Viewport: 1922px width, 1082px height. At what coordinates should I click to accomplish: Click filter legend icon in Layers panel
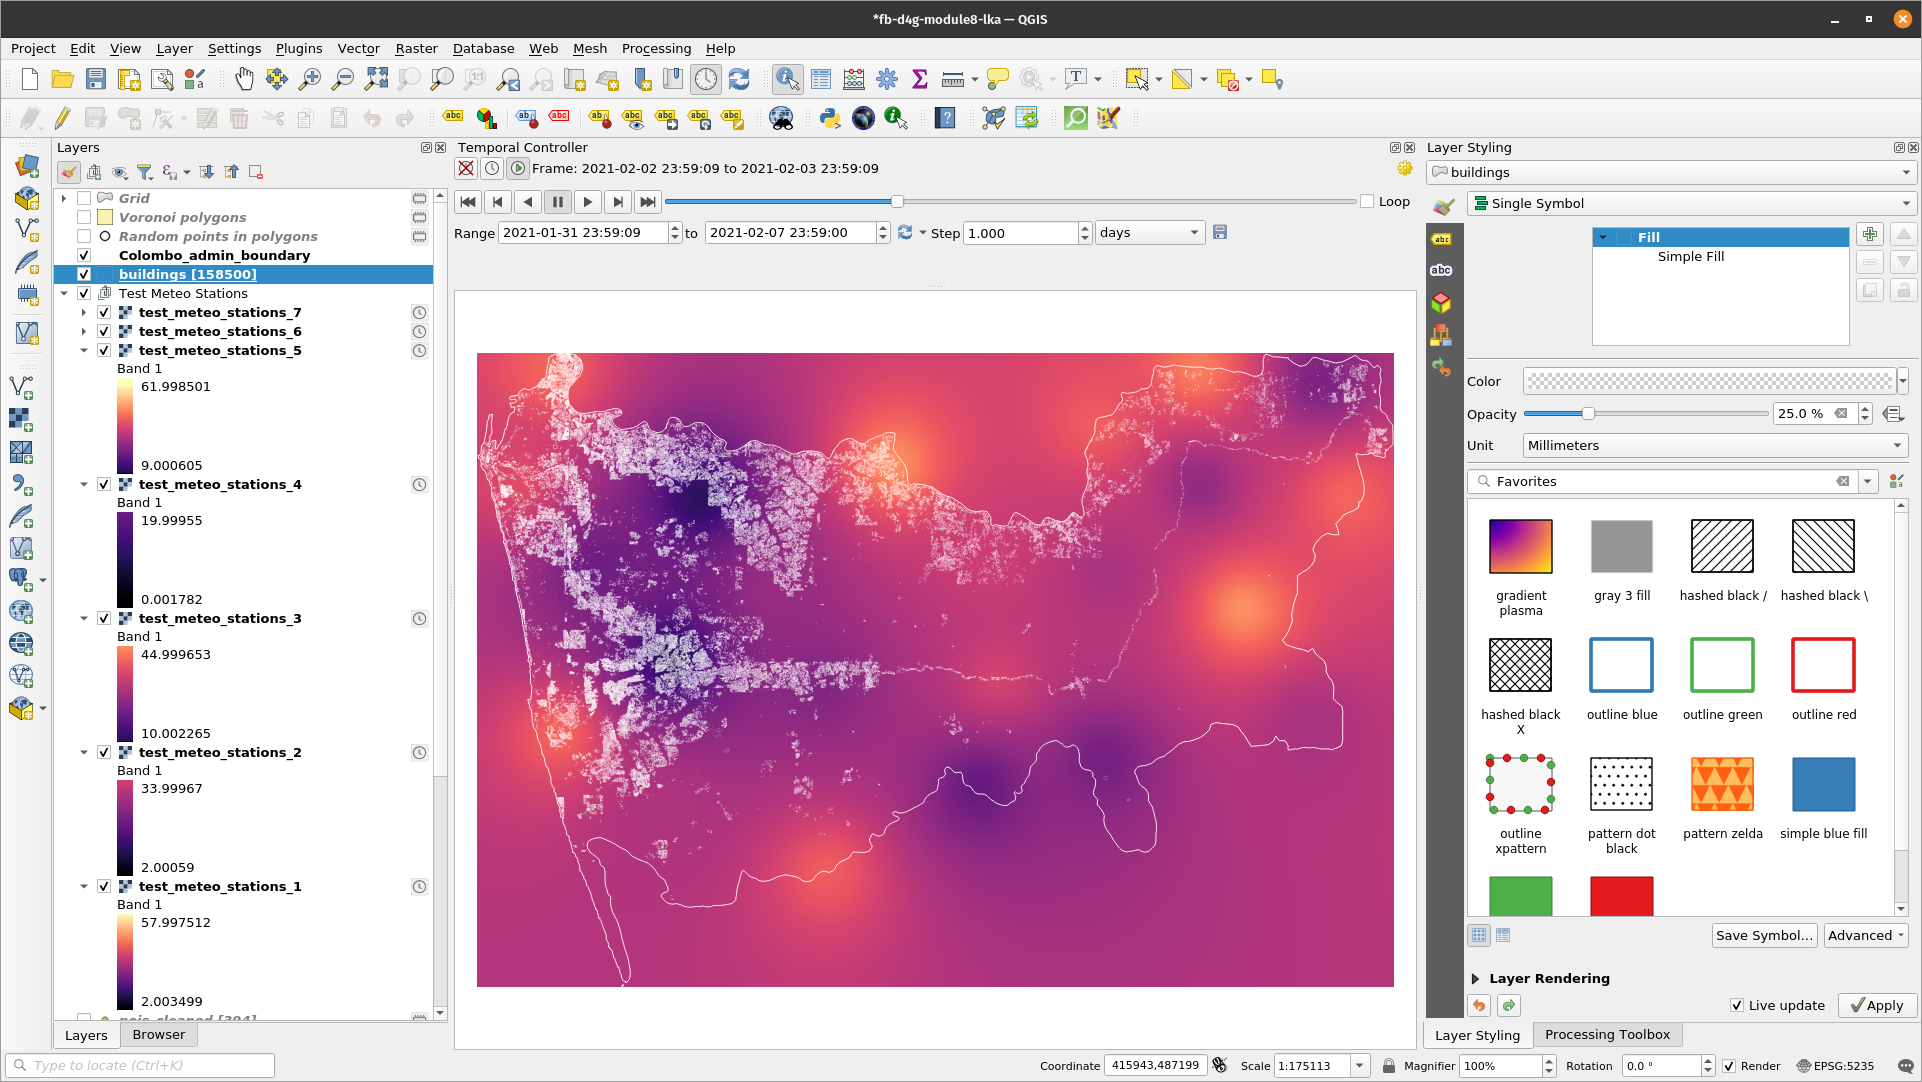[x=145, y=172]
